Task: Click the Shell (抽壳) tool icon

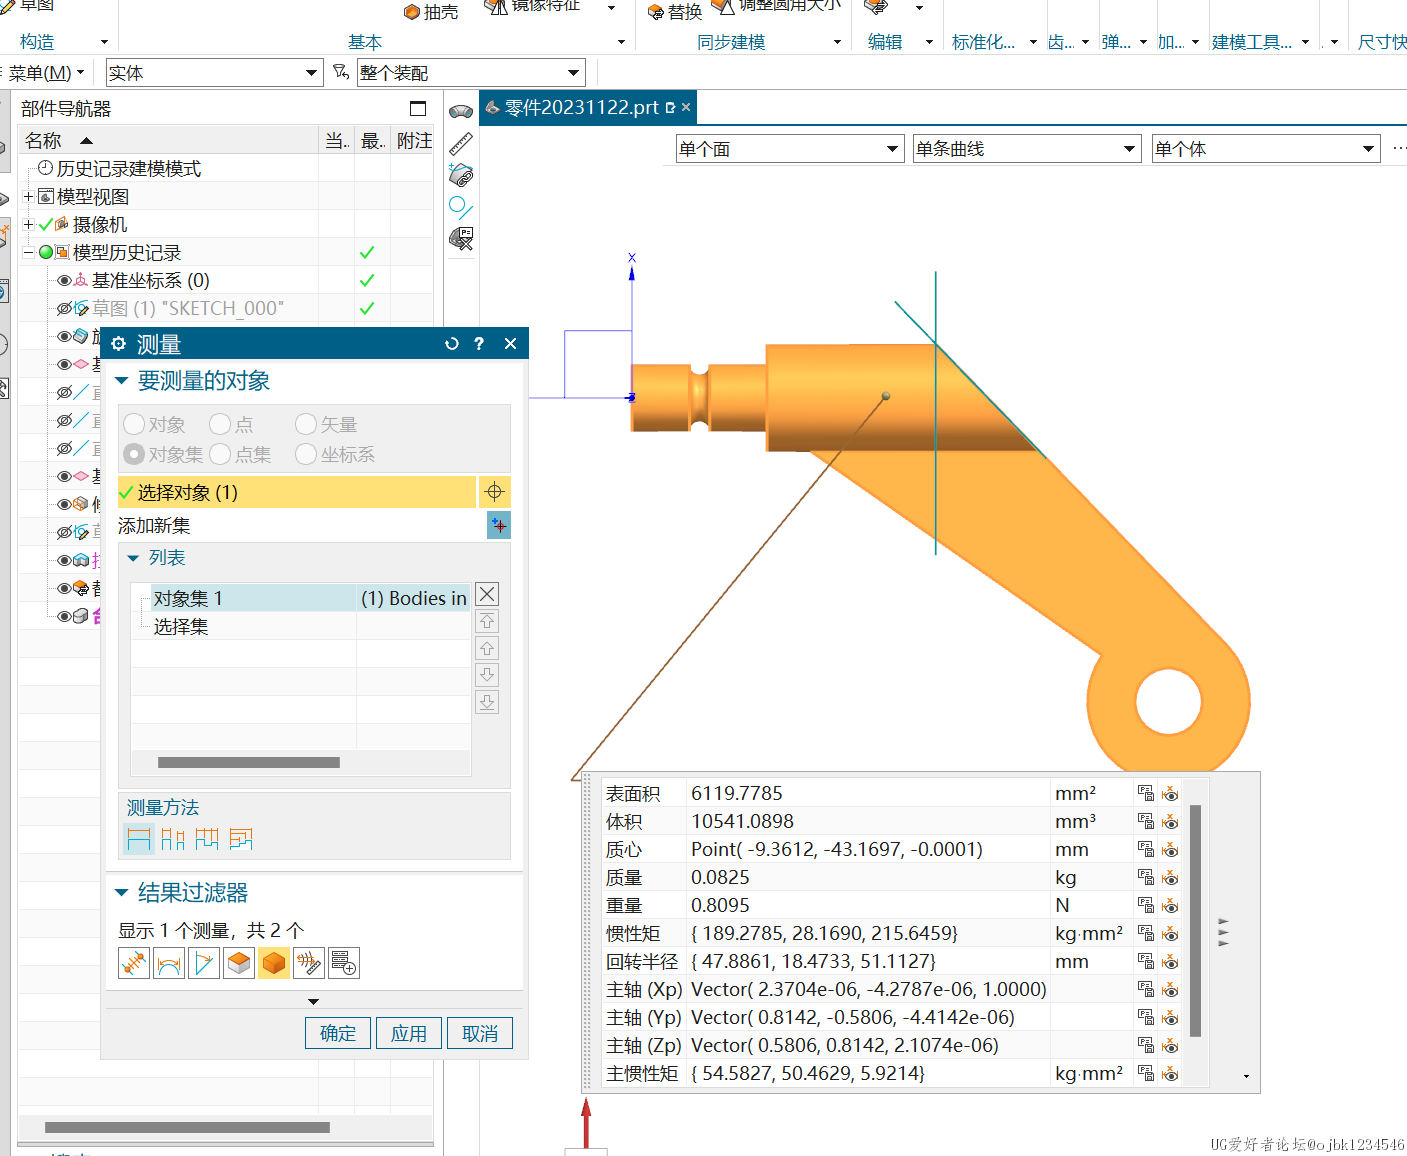Action: pyautogui.click(x=411, y=12)
